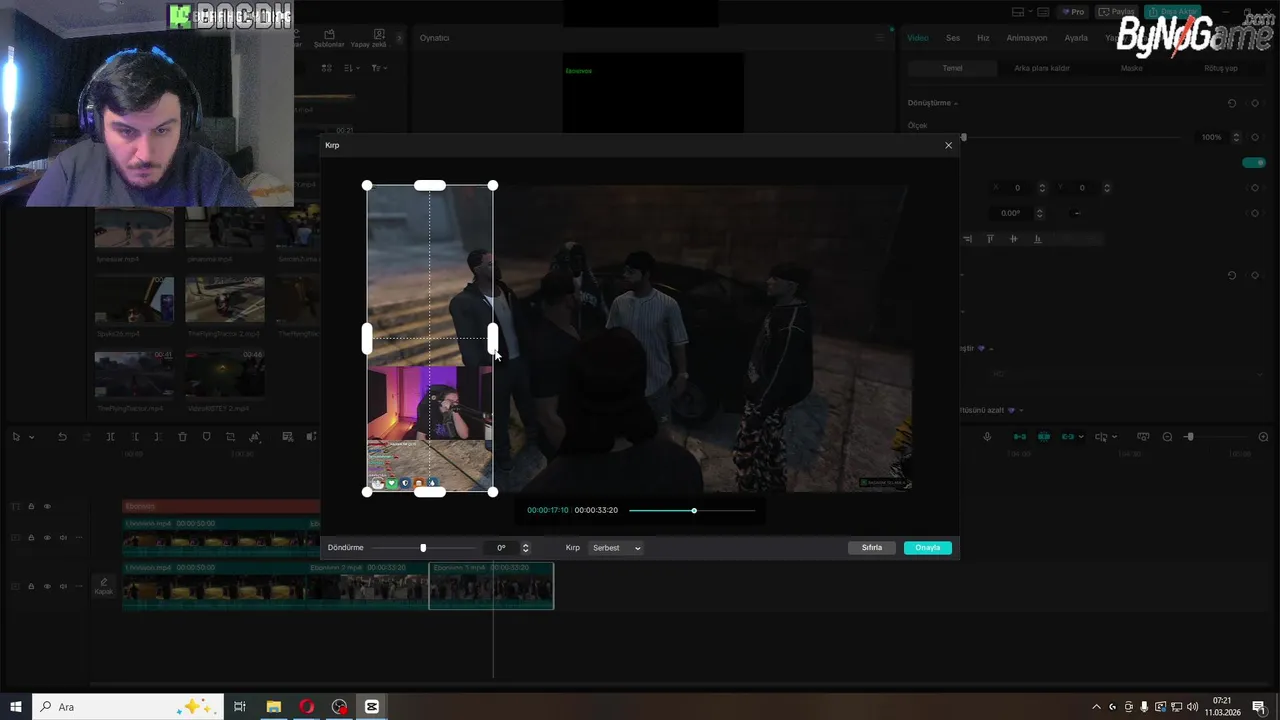
Task: Toggle the clip linkage icon
Action: tap(1068, 437)
